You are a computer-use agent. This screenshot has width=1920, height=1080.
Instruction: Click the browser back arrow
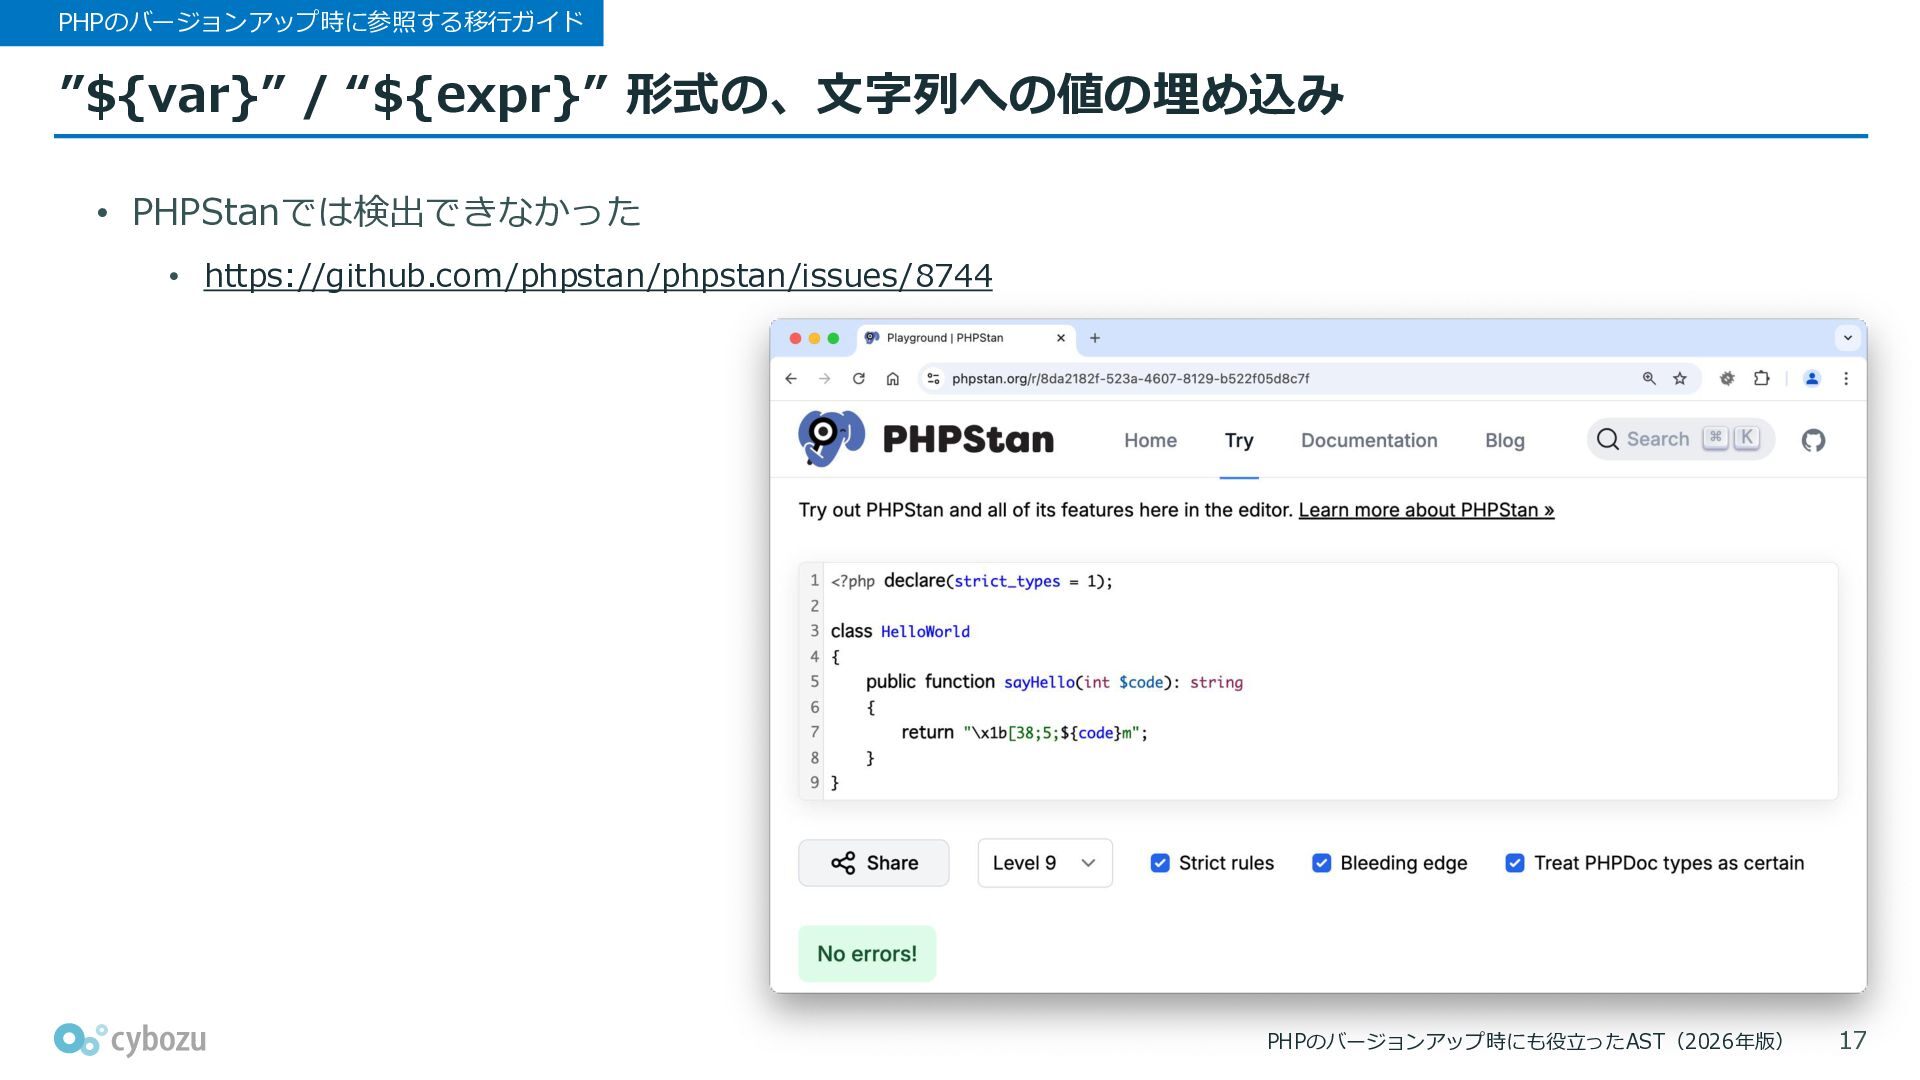[791, 379]
